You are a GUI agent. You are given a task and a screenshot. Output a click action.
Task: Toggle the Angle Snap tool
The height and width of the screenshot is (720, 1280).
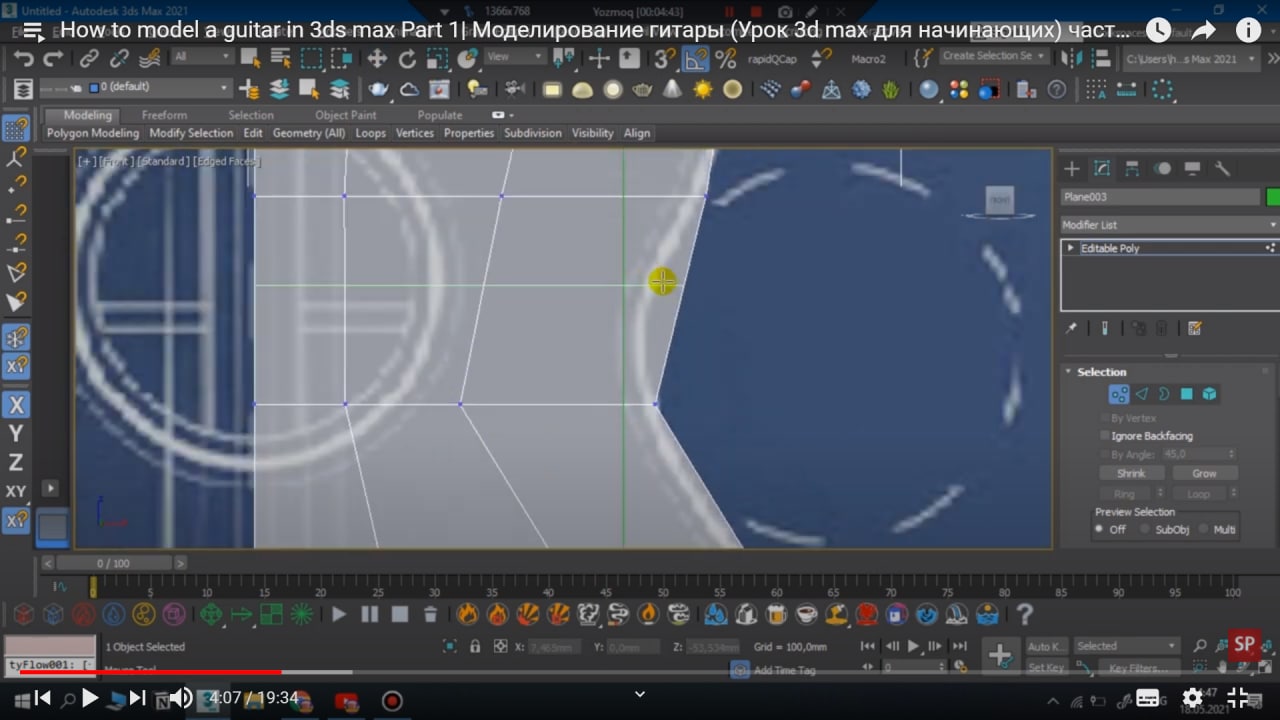(x=695, y=58)
